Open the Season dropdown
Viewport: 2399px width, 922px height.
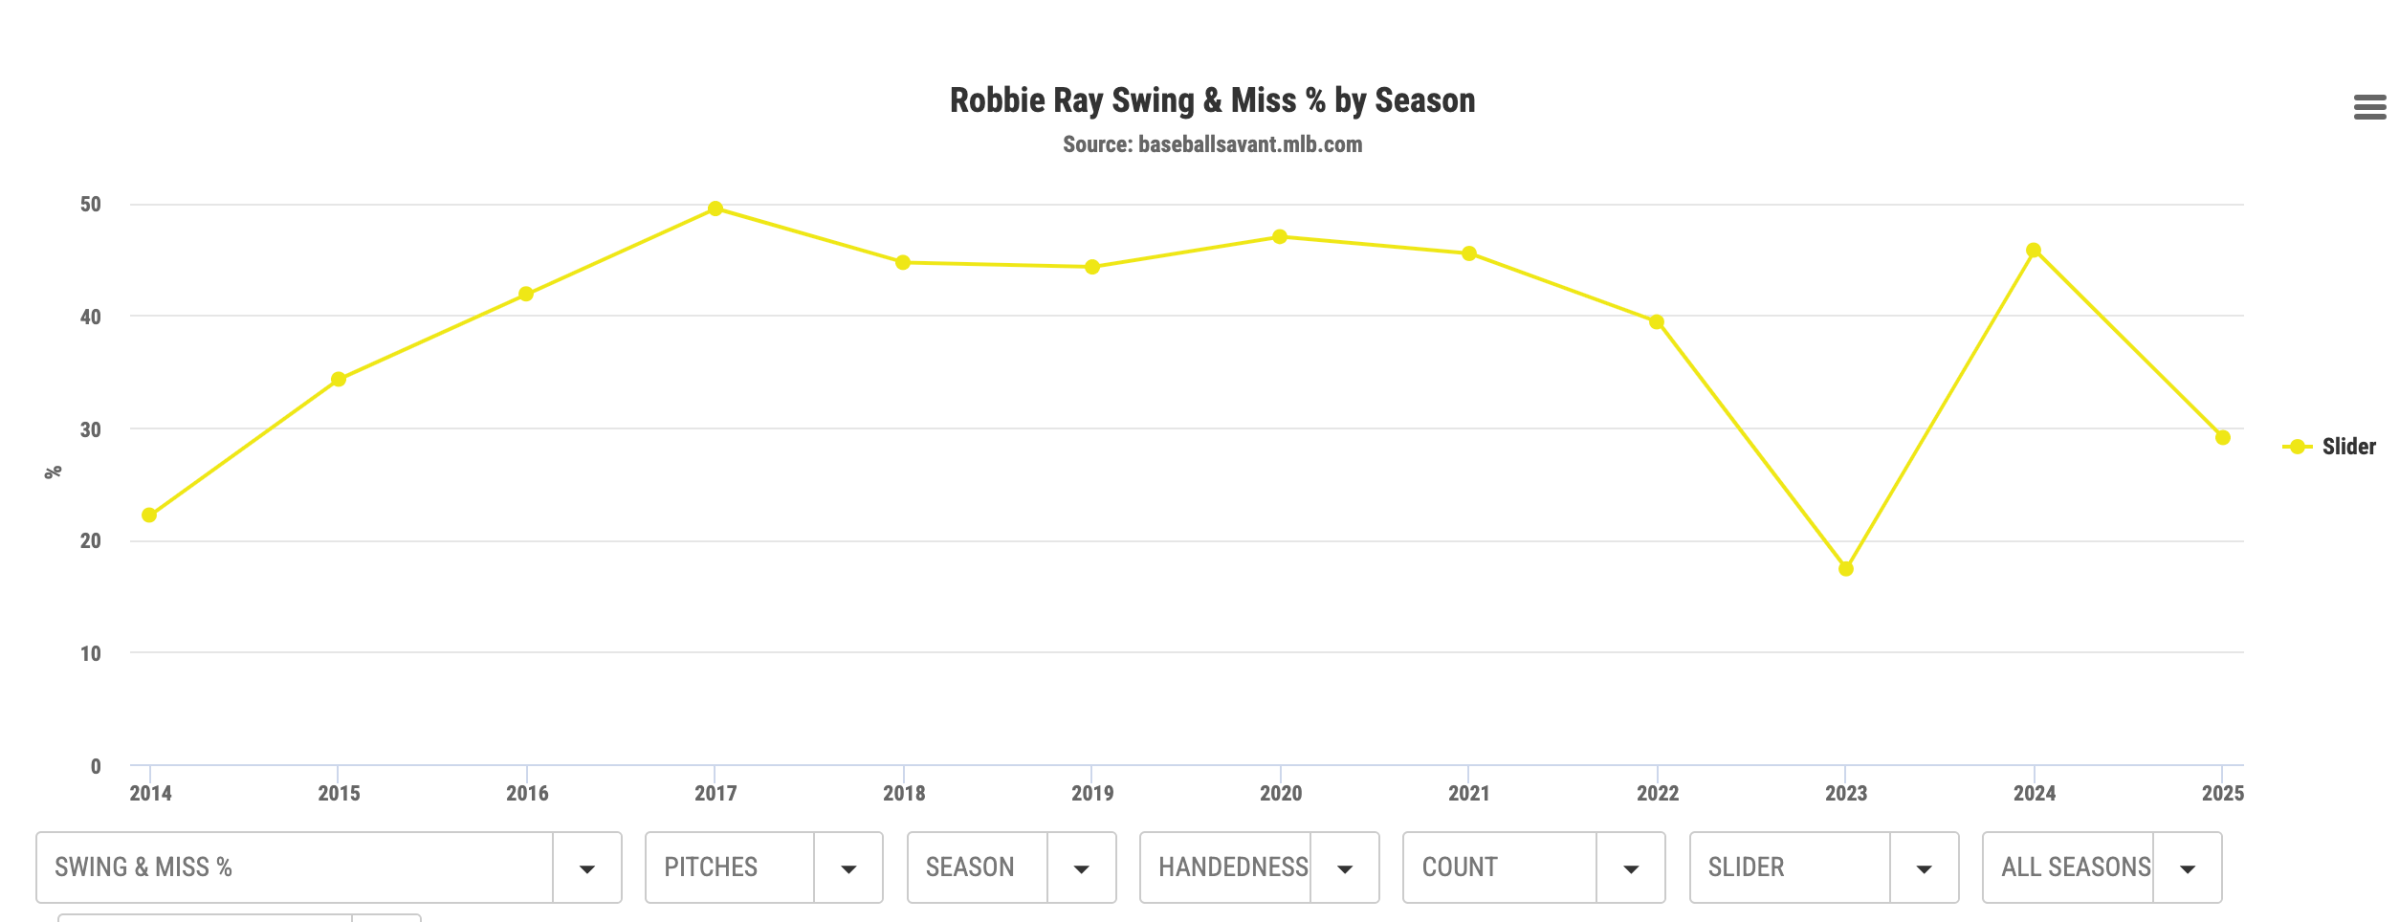point(1011,867)
